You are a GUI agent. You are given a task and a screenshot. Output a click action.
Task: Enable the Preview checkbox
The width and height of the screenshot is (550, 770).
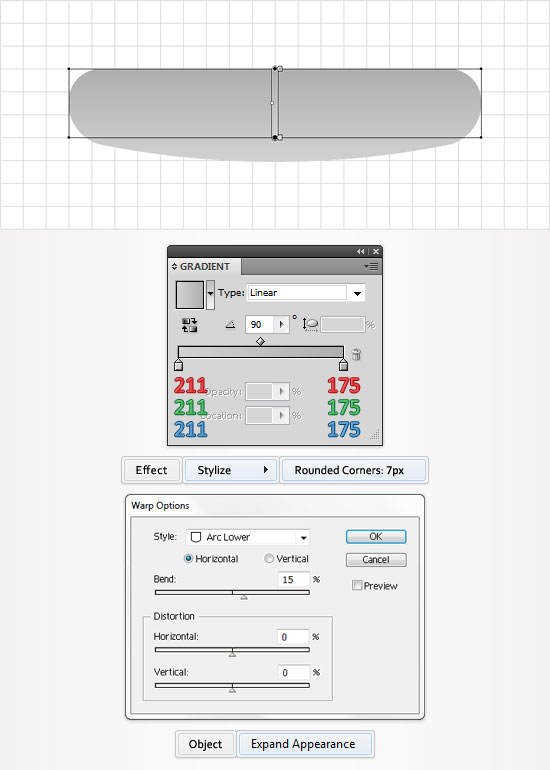(x=357, y=585)
